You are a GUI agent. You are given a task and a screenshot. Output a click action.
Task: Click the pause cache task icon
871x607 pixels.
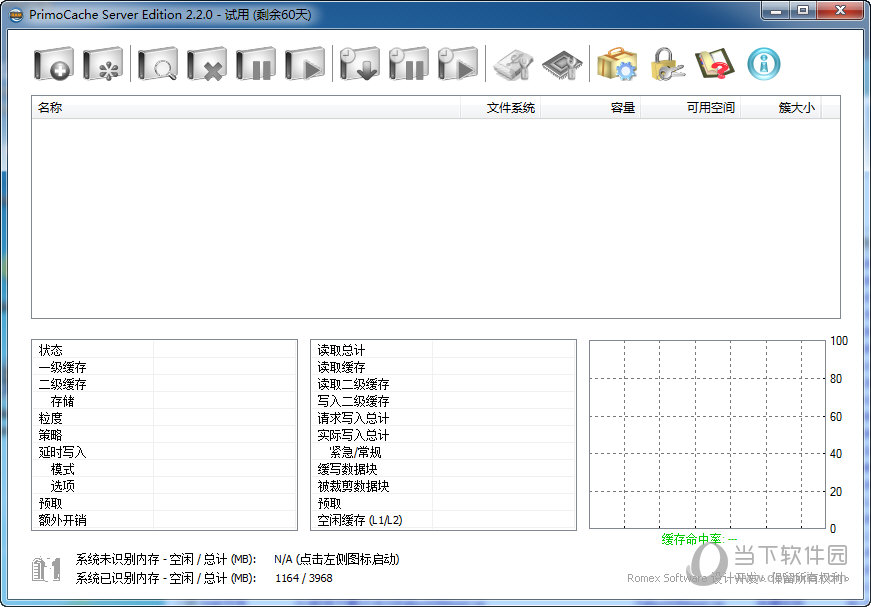coord(256,64)
